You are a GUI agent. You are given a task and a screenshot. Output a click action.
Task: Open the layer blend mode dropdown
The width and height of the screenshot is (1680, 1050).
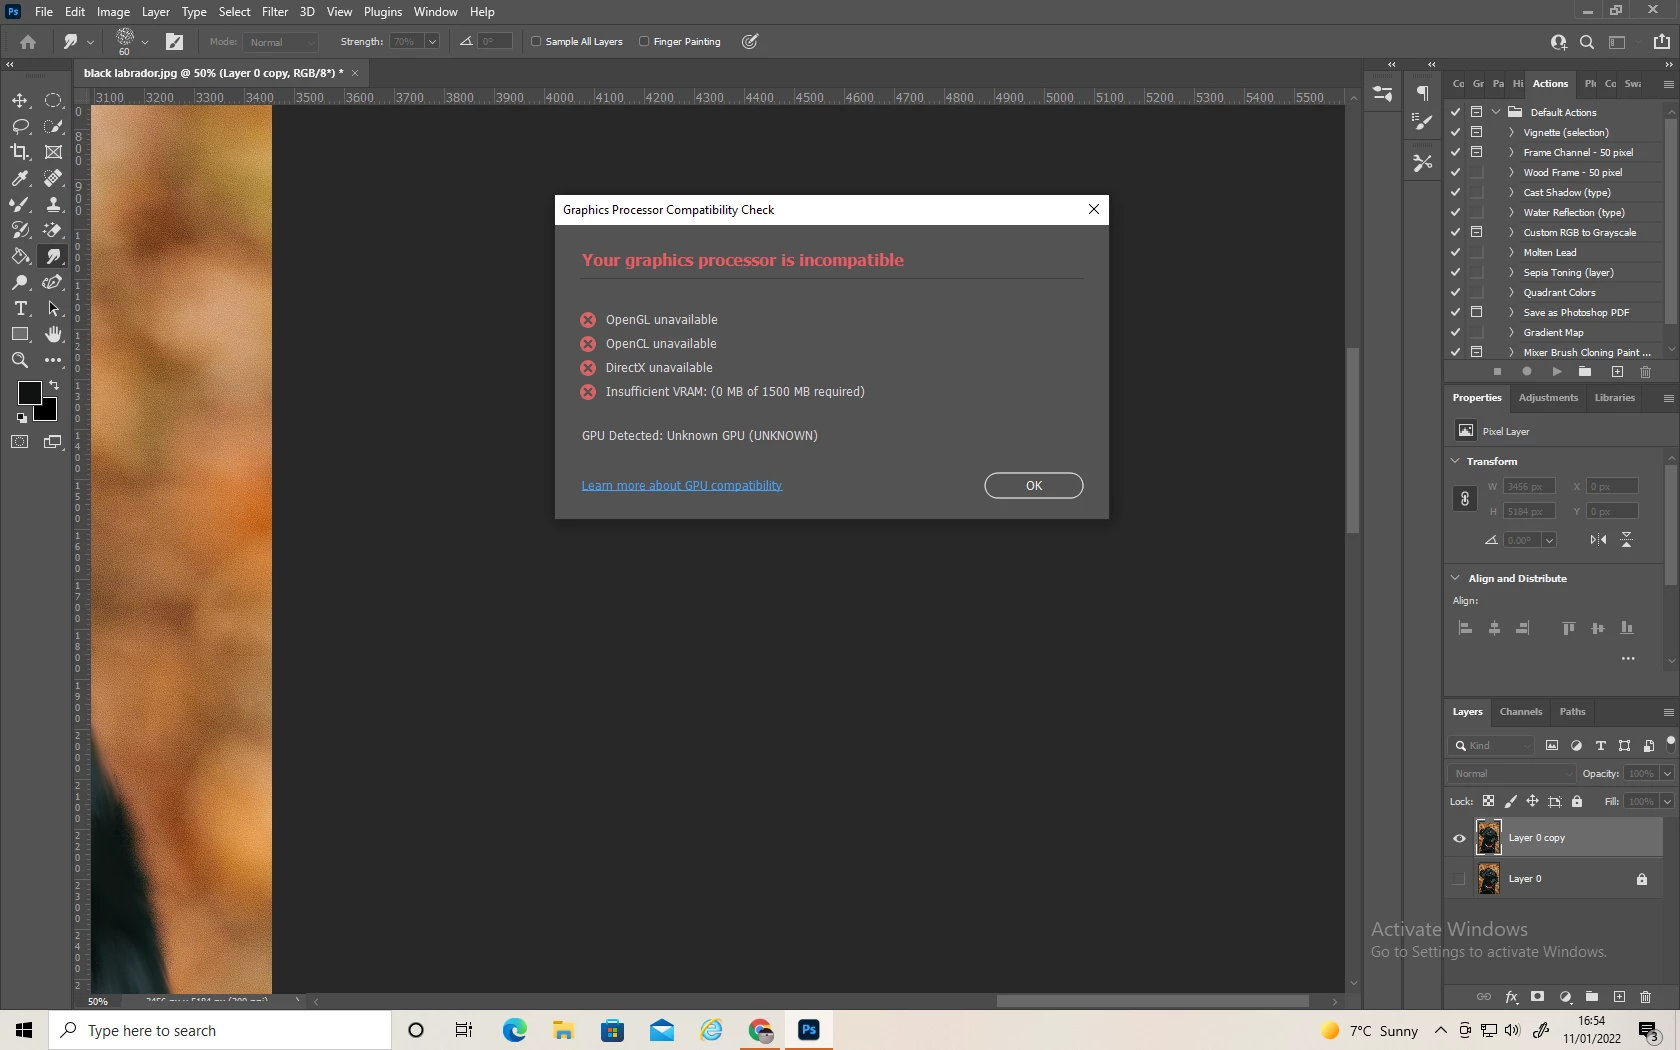(x=1511, y=774)
